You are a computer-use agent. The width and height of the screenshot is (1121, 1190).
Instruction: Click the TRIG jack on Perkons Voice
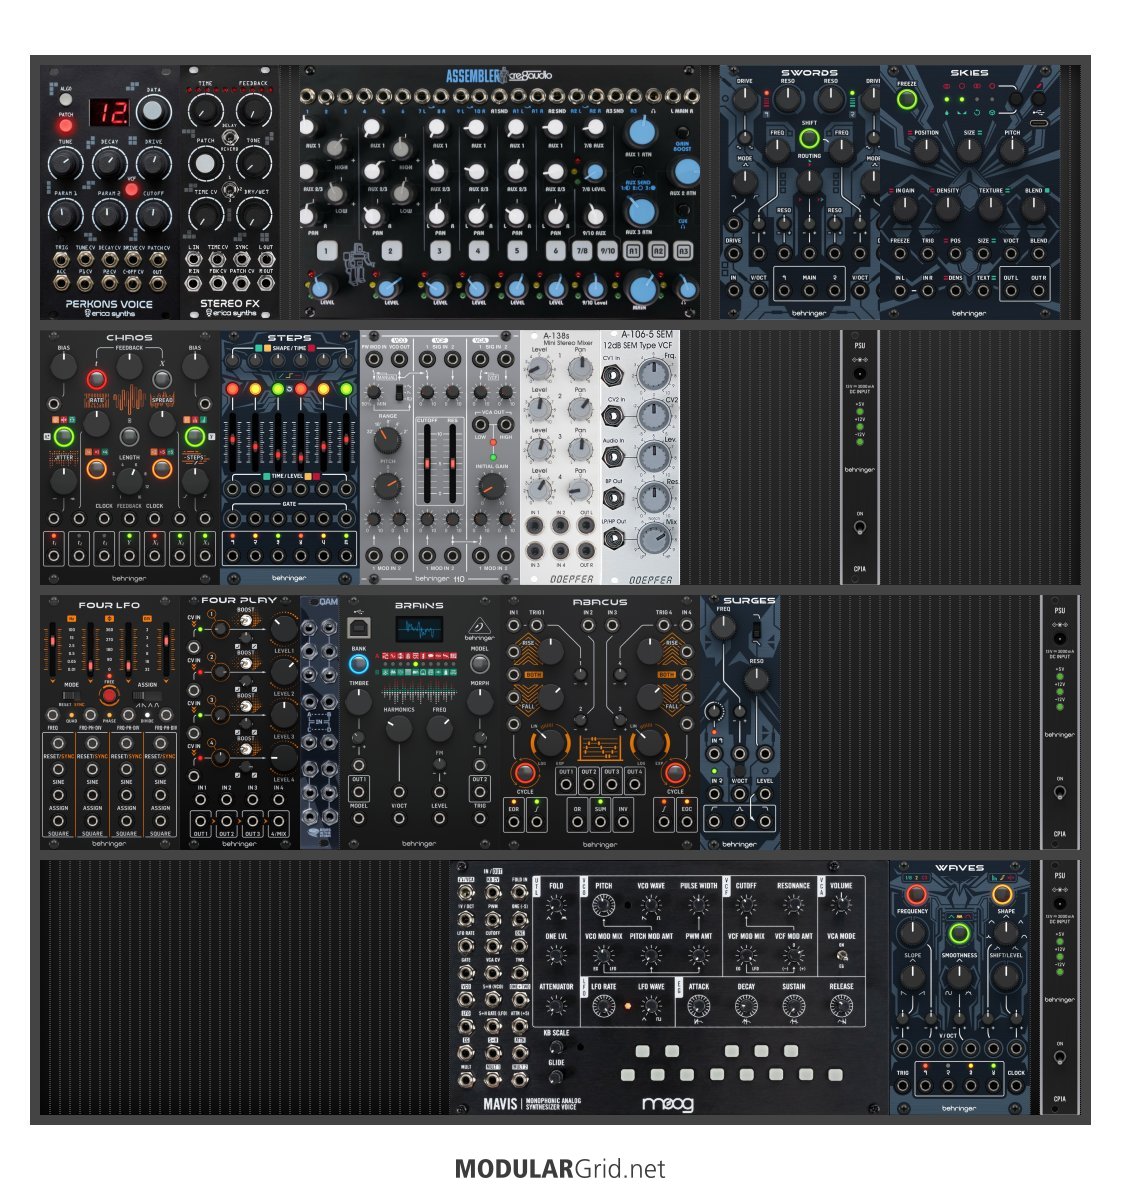[x=61, y=260]
